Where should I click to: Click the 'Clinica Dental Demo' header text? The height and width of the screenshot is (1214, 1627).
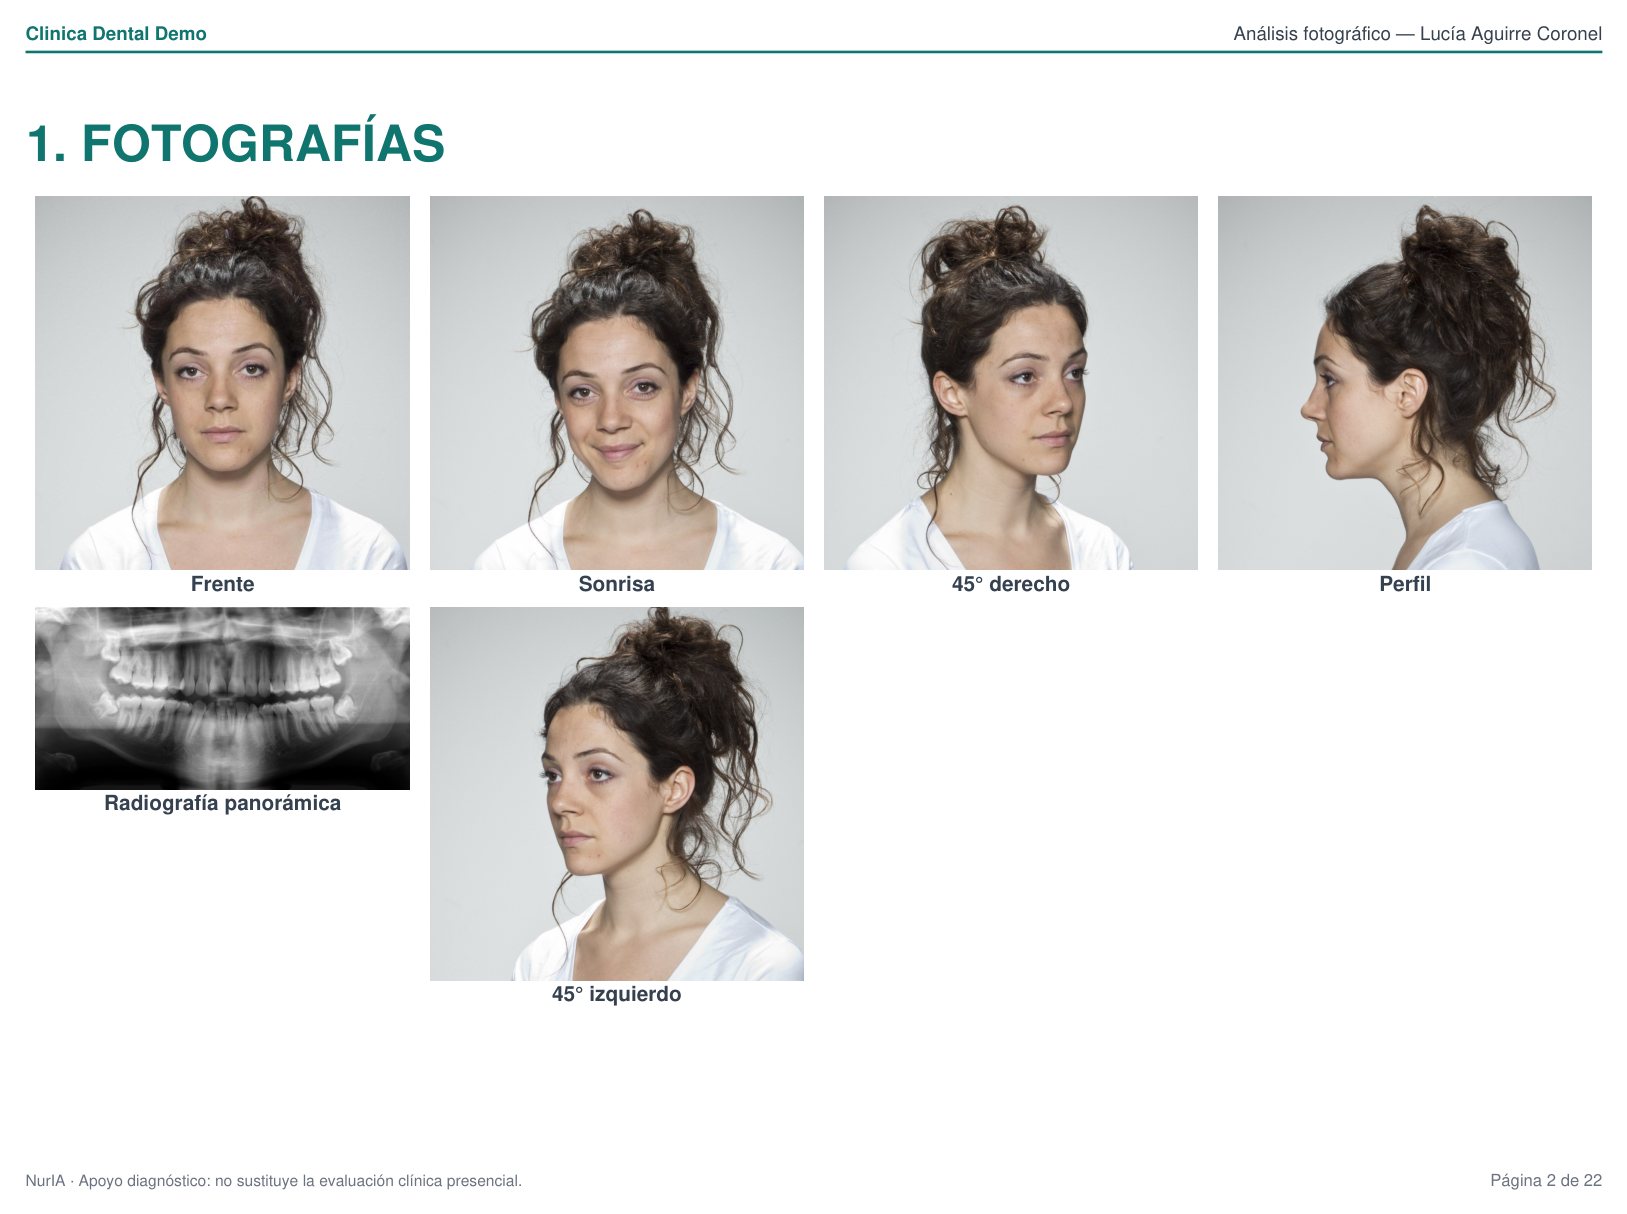pos(116,33)
